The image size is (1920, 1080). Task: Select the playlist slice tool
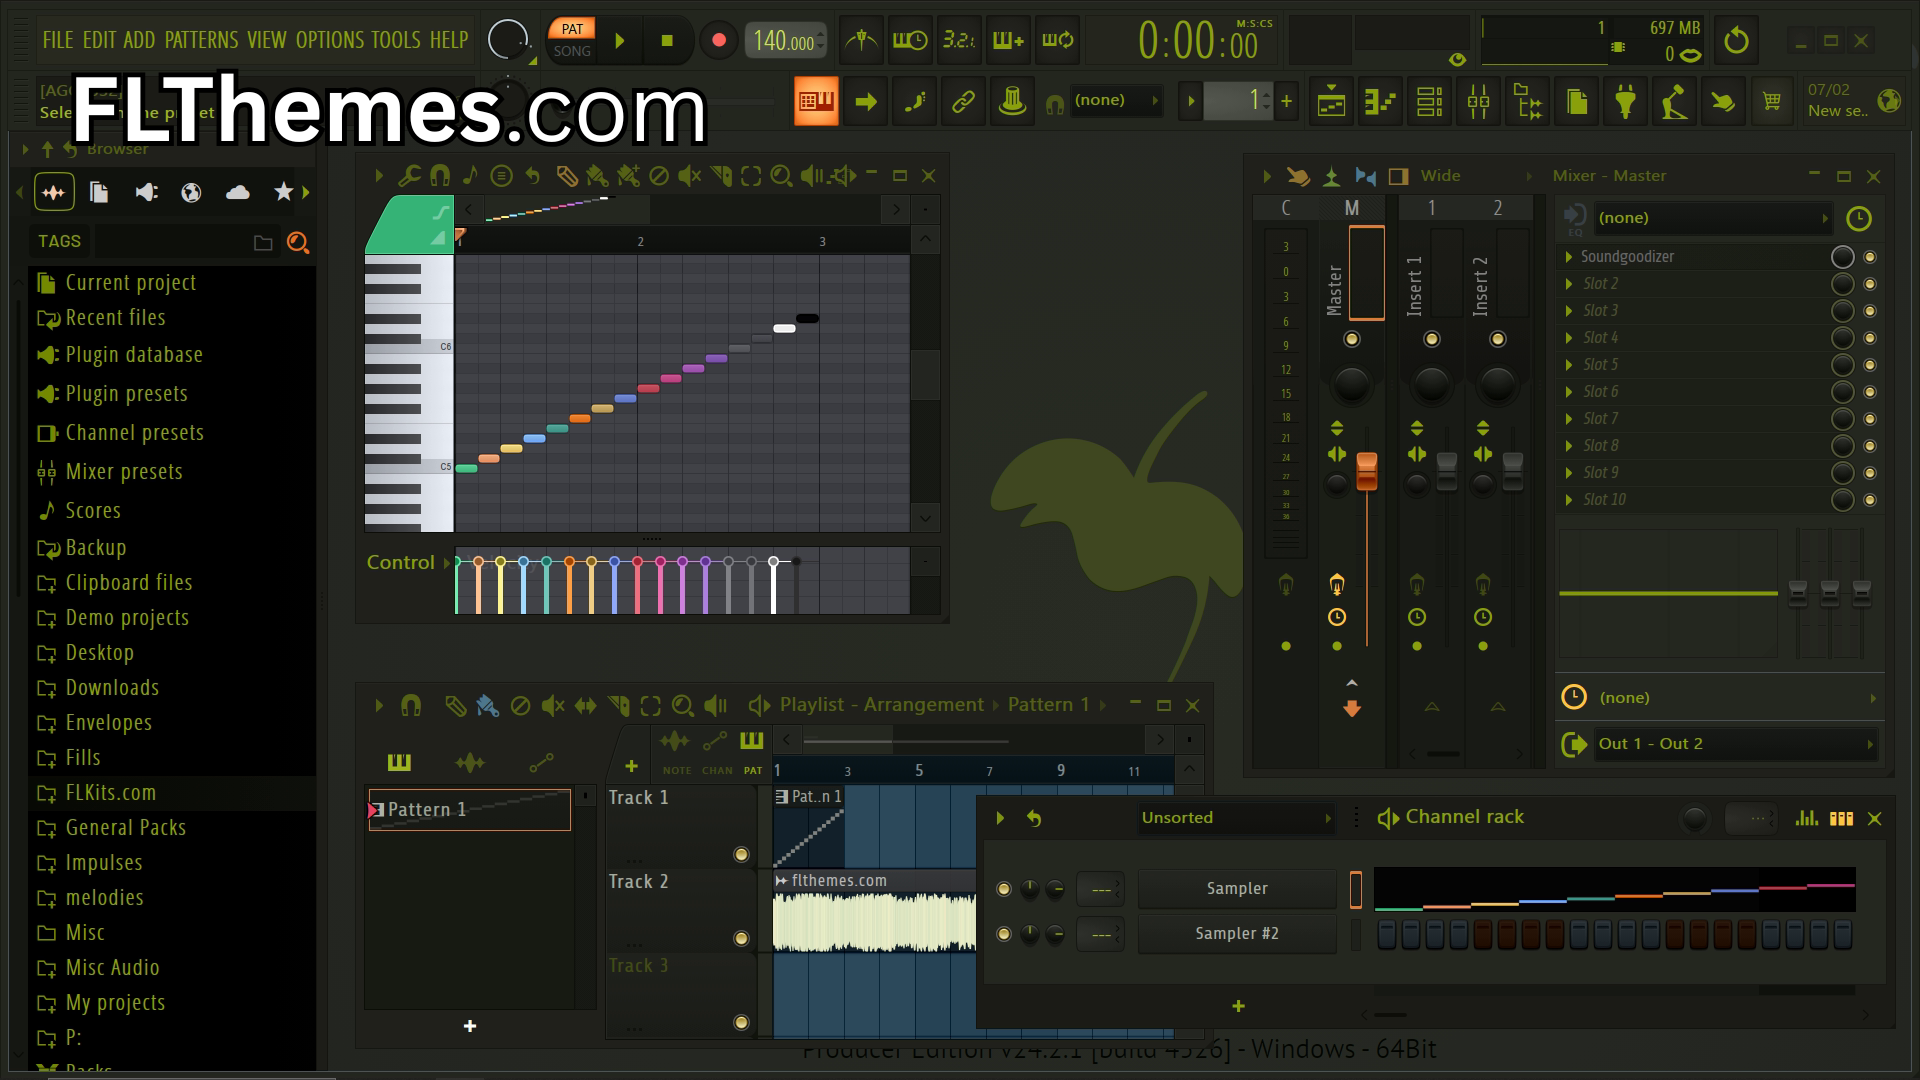[618, 706]
